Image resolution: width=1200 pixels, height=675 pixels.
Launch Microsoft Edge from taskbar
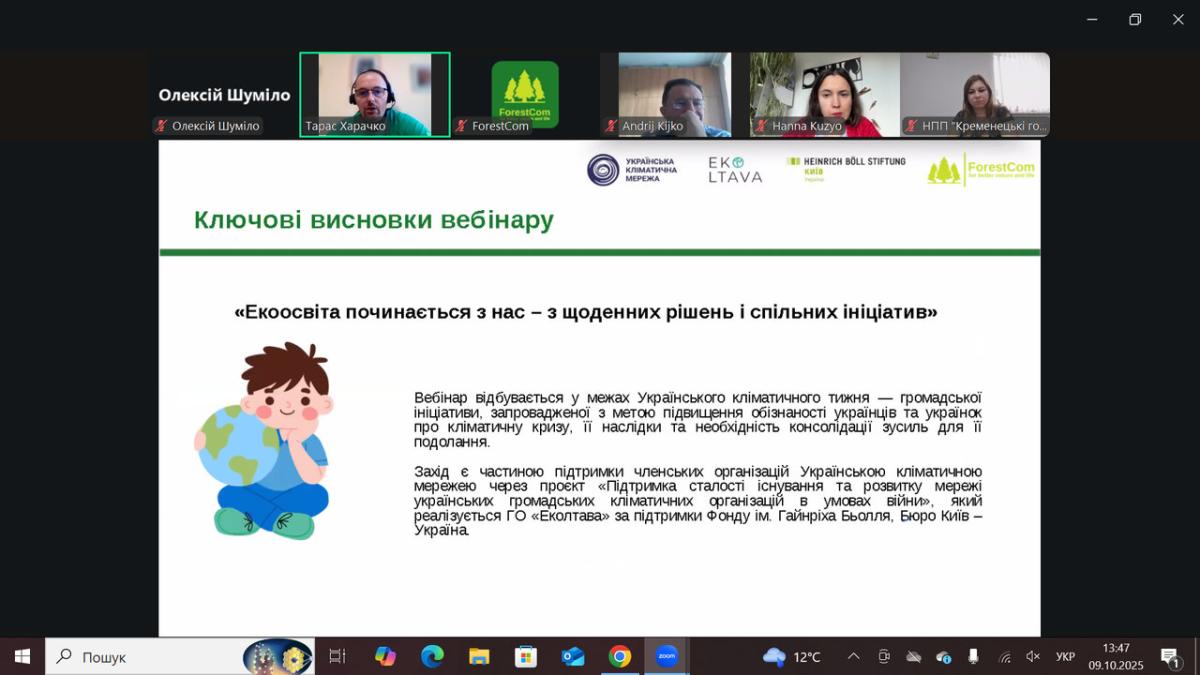(432, 656)
